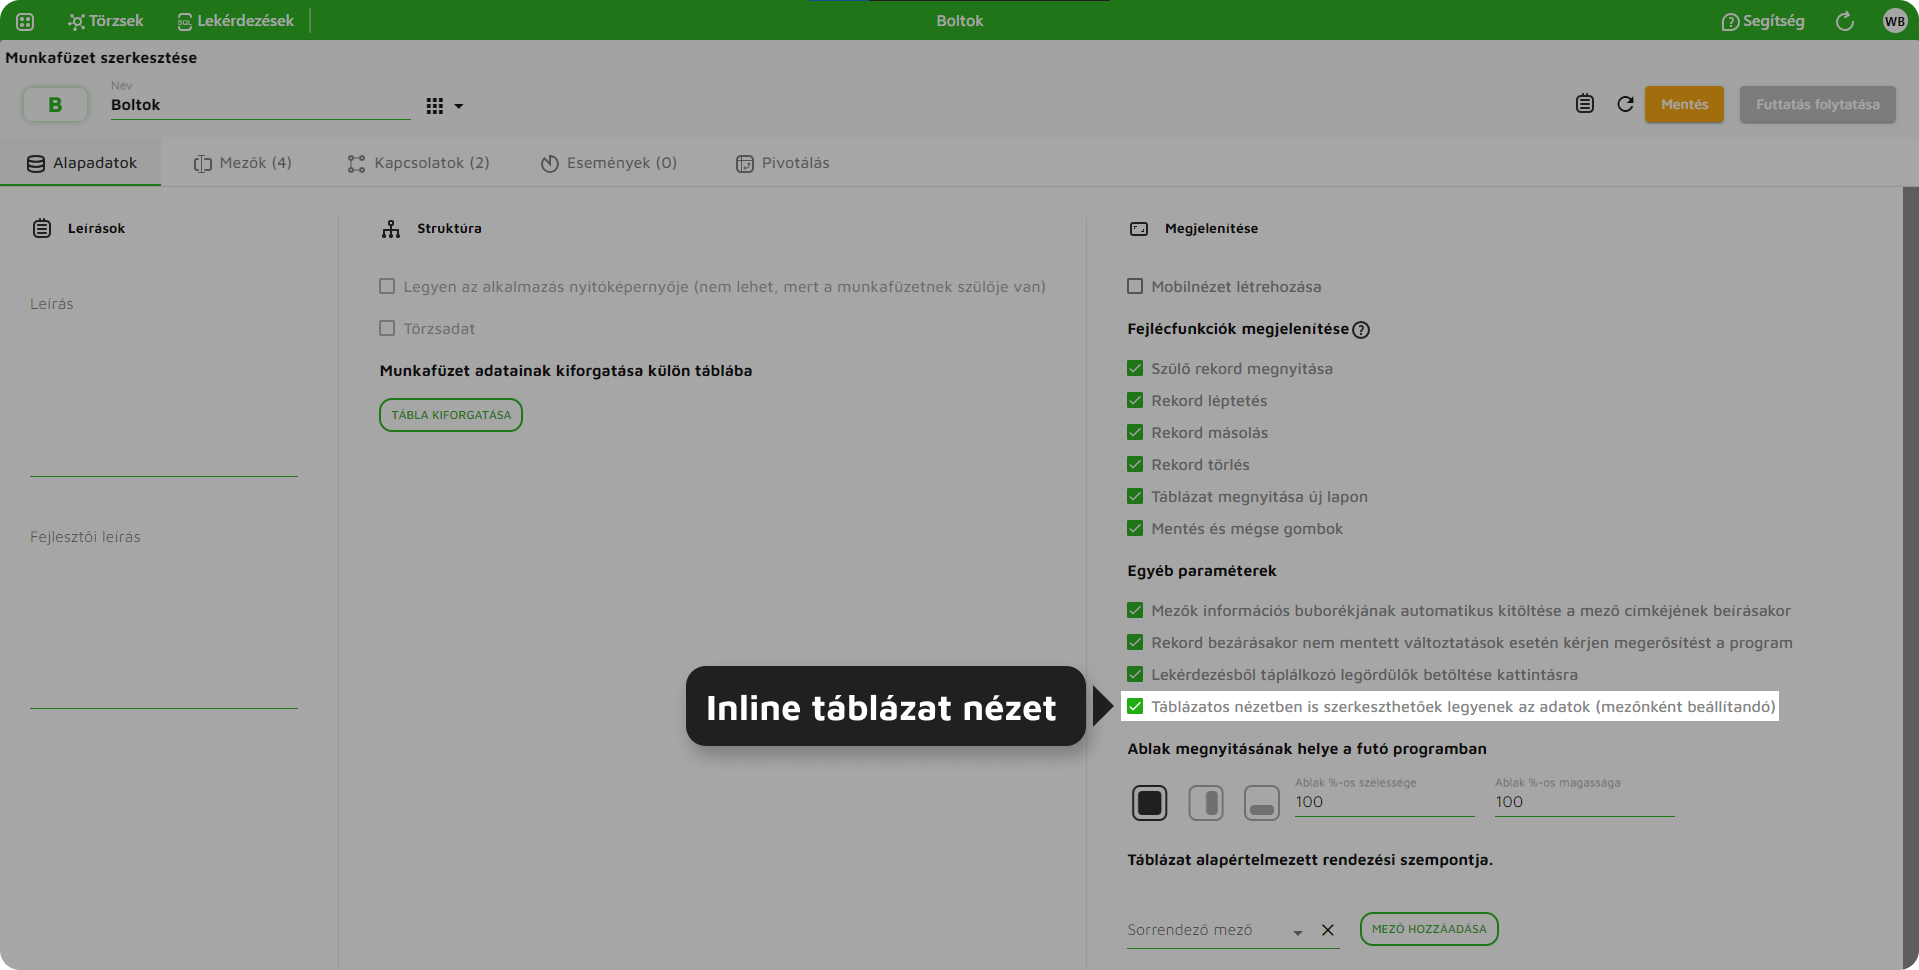
Task: Click the Struktúra hierarchy icon
Action: (x=391, y=229)
